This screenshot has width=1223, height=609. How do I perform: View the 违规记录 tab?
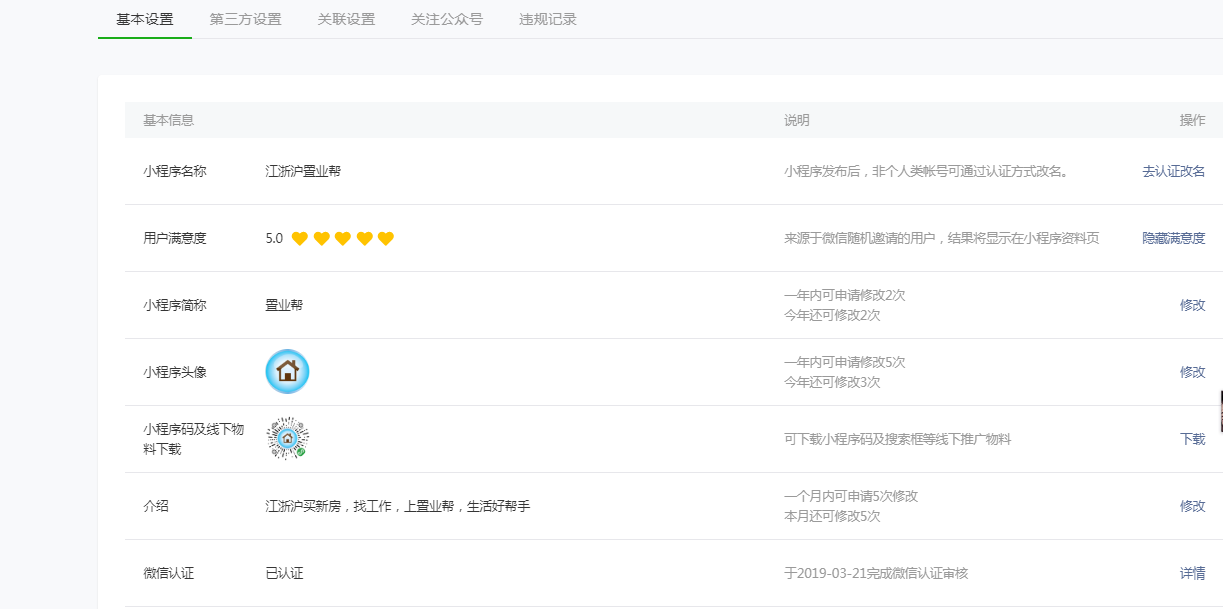[548, 19]
